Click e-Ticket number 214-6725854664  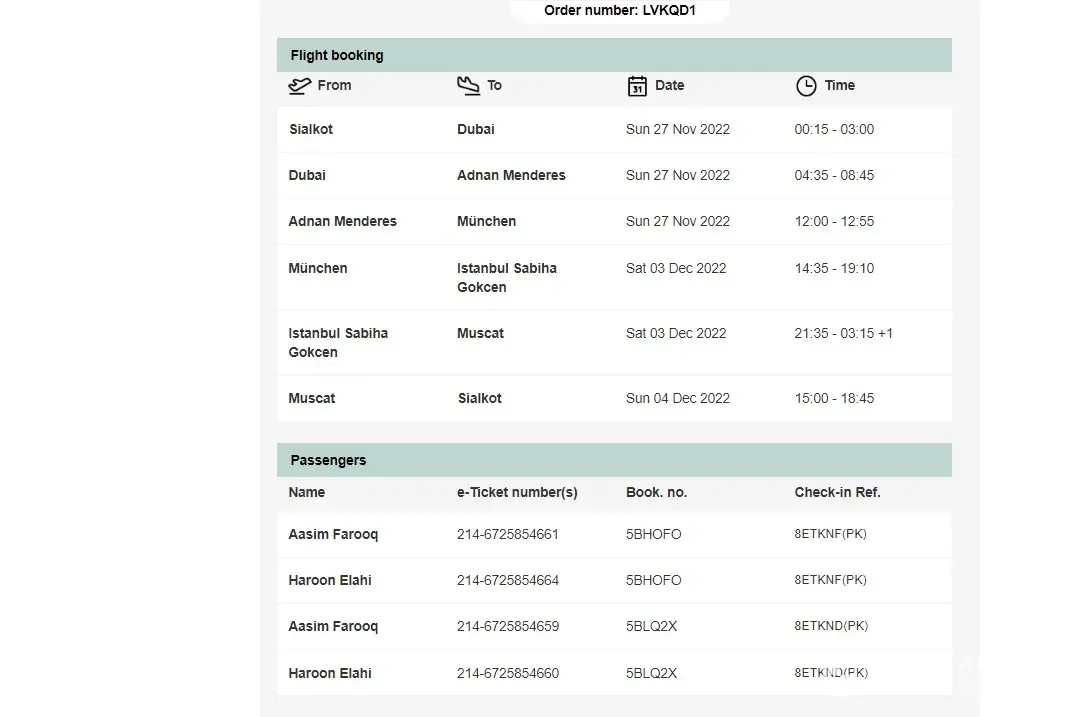coord(508,580)
